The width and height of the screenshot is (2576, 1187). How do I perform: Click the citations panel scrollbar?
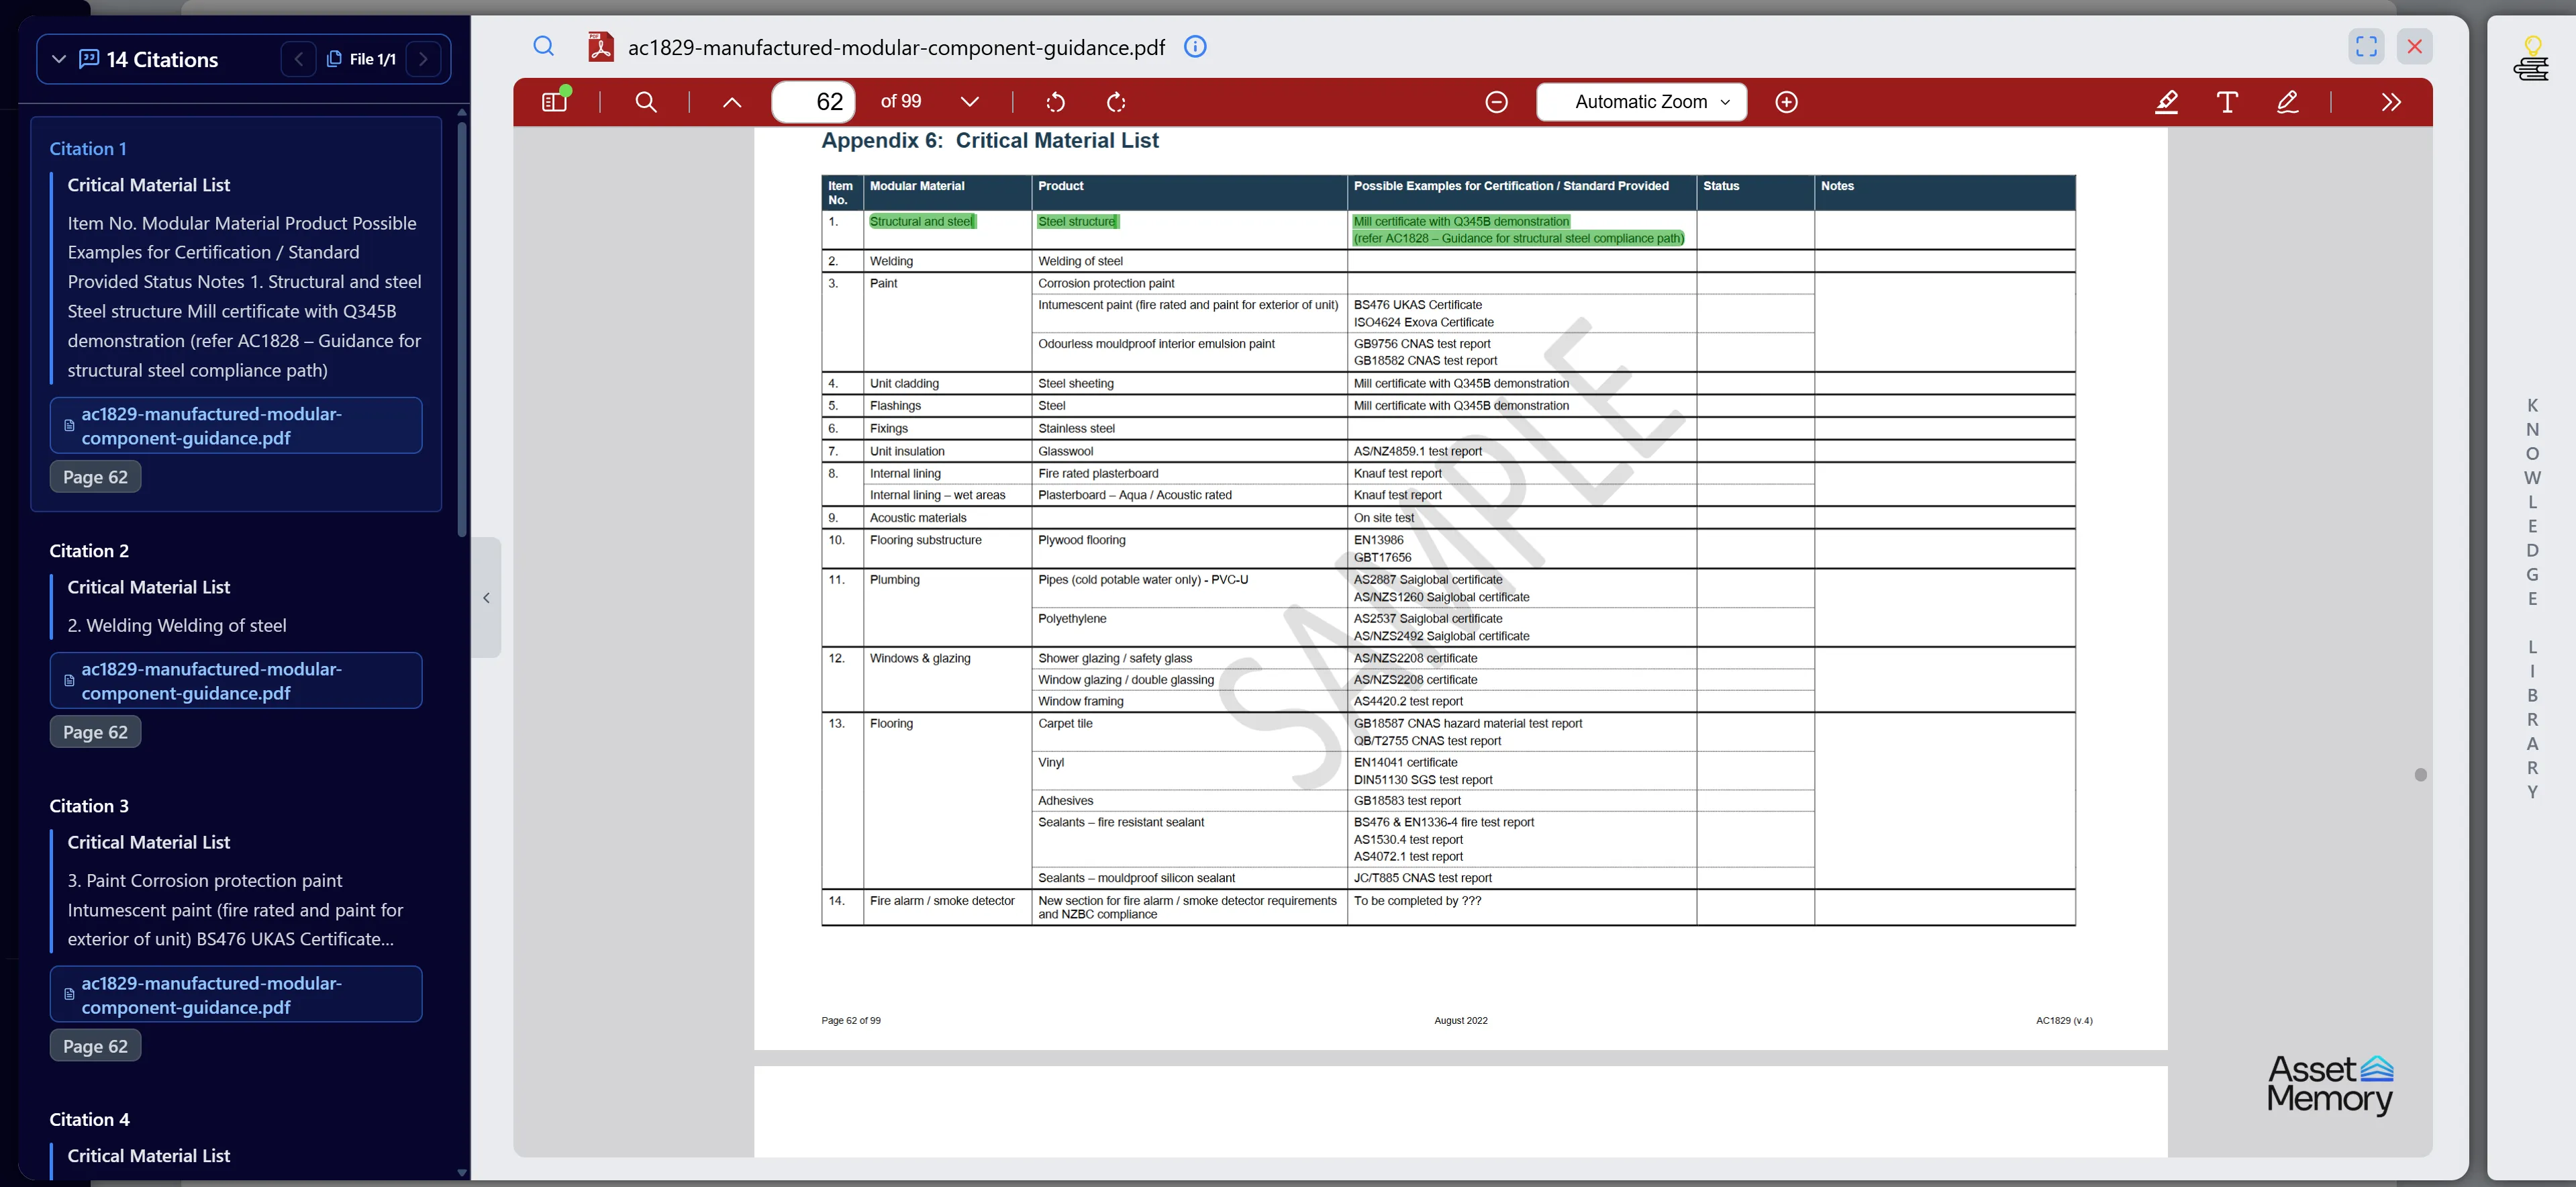[462, 330]
